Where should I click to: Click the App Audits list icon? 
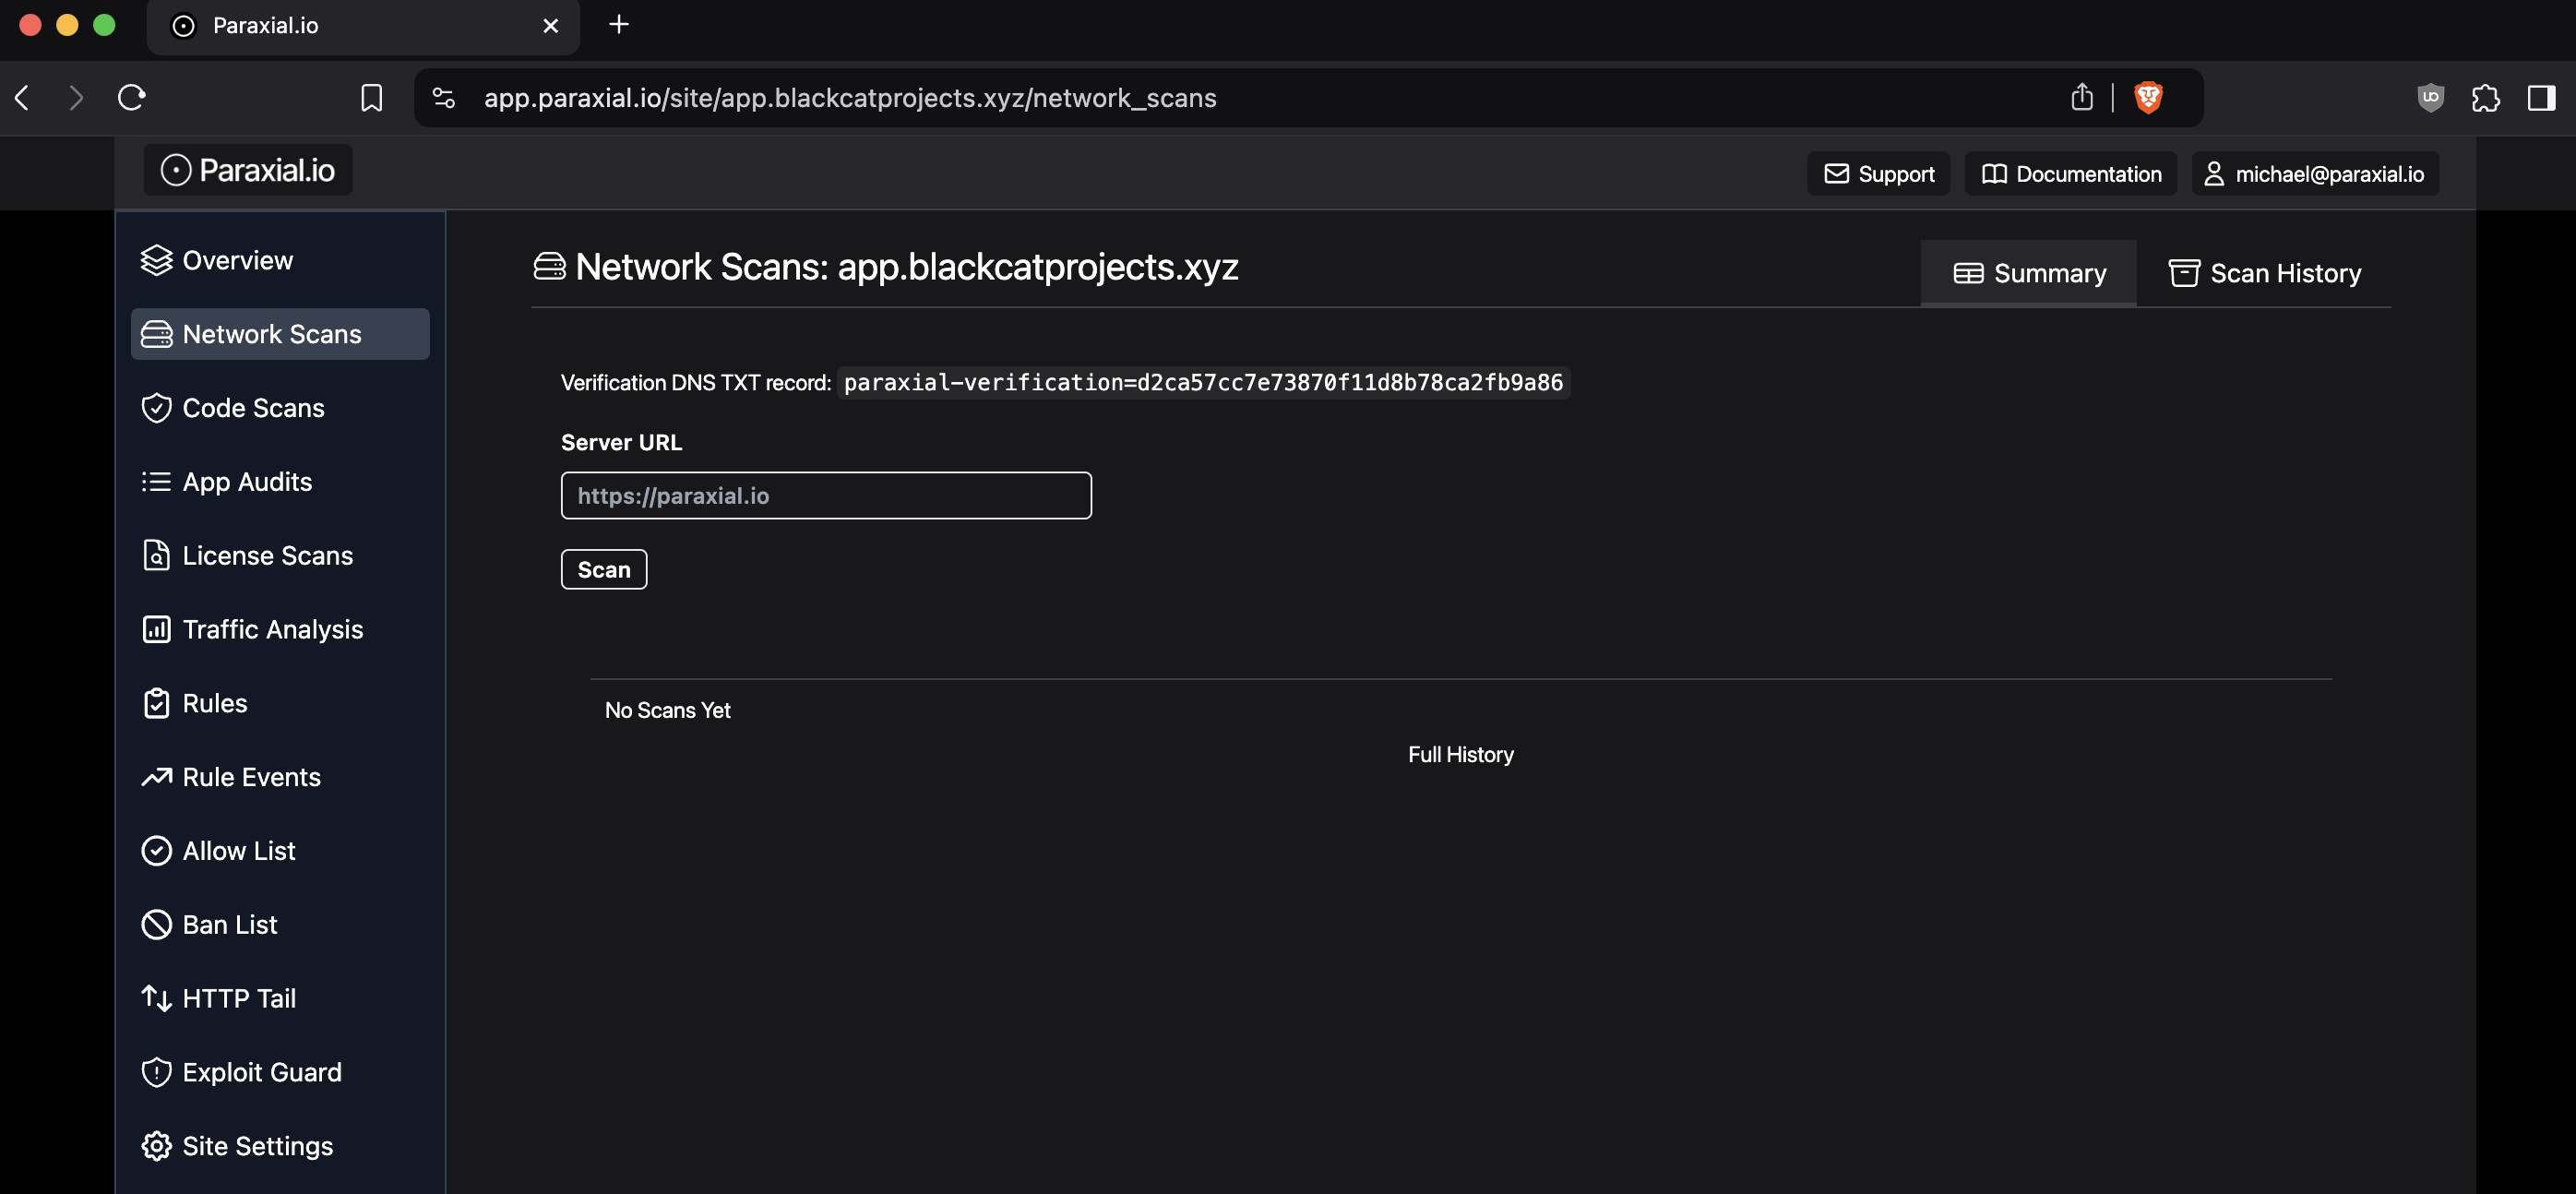pyautogui.click(x=156, y=482)
